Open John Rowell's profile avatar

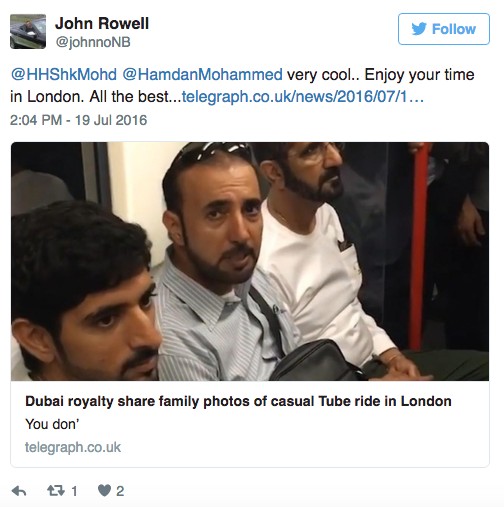tap(28, 32)
